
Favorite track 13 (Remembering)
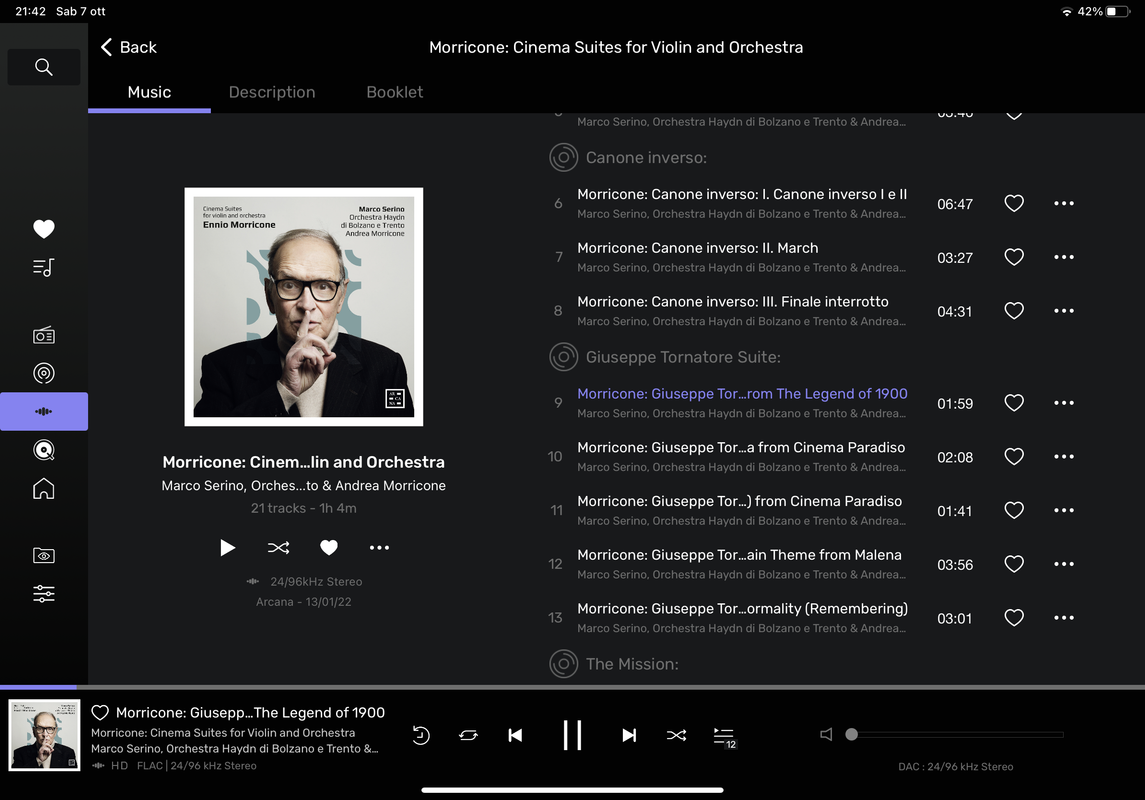[1014, 618]
